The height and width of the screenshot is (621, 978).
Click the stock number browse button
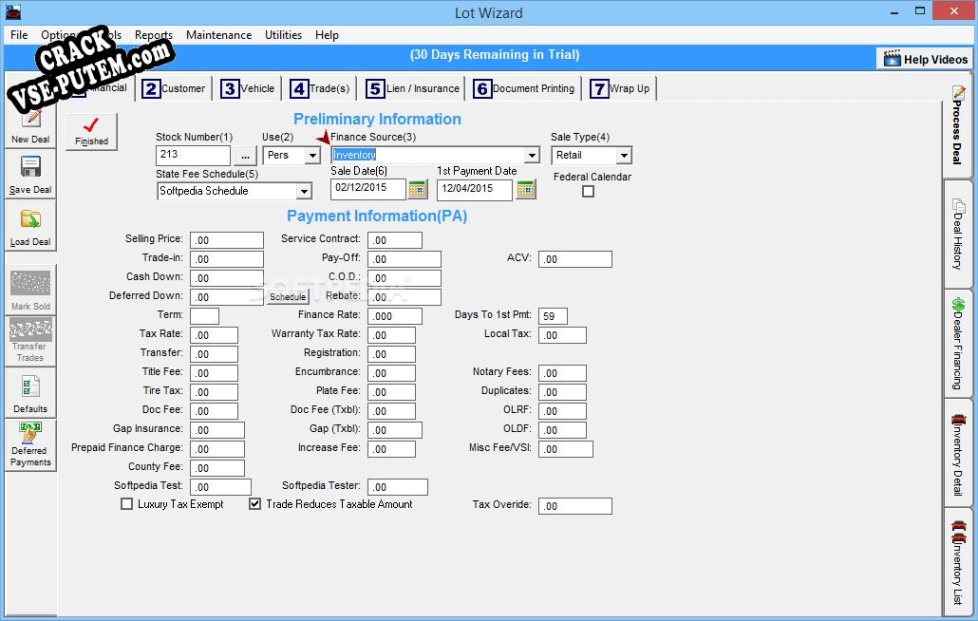pos(245,156)
